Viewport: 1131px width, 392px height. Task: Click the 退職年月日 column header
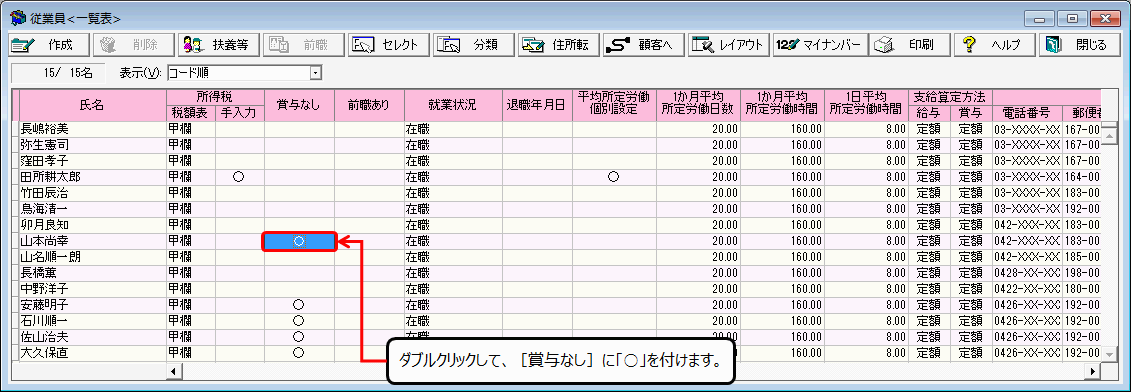(x=537, y=105)
